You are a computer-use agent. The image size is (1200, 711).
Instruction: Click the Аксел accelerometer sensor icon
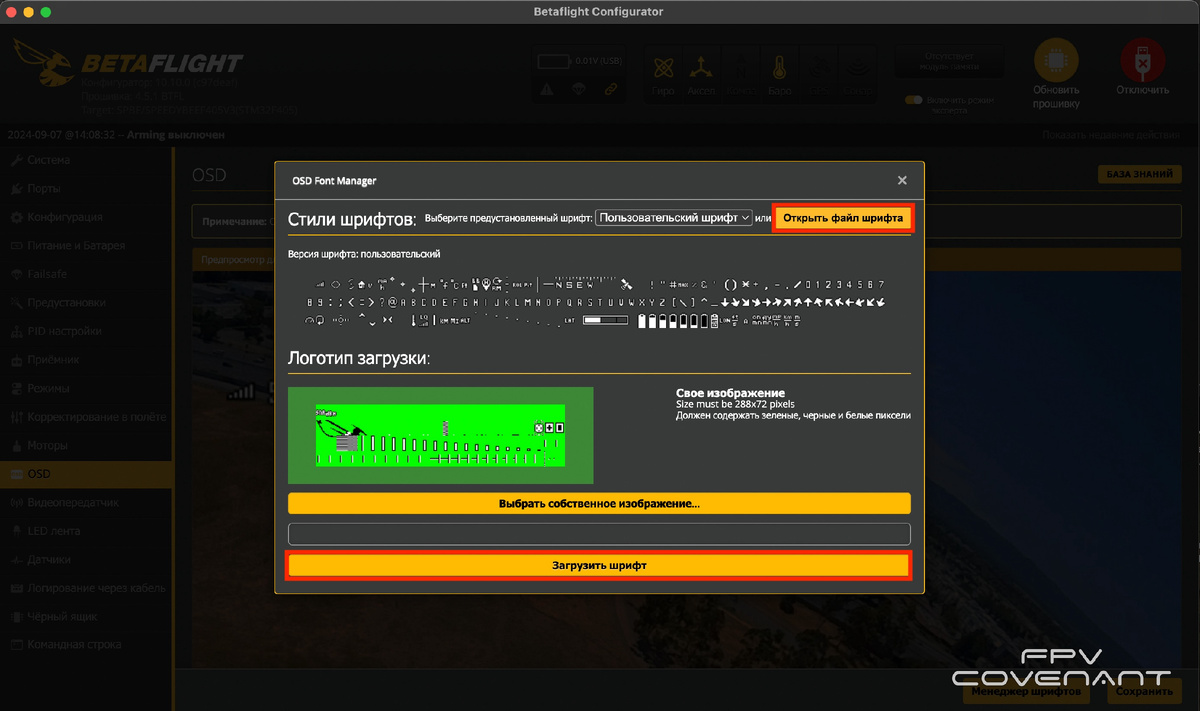pos(702,74)
